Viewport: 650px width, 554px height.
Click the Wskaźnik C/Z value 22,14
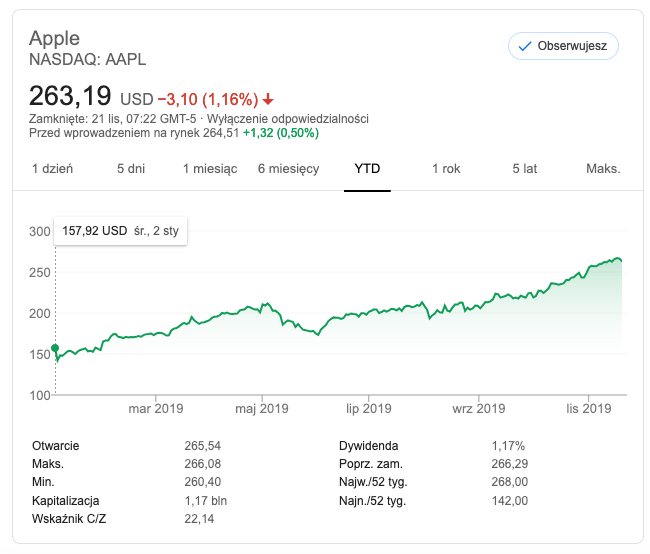click(x=199, y=519)
